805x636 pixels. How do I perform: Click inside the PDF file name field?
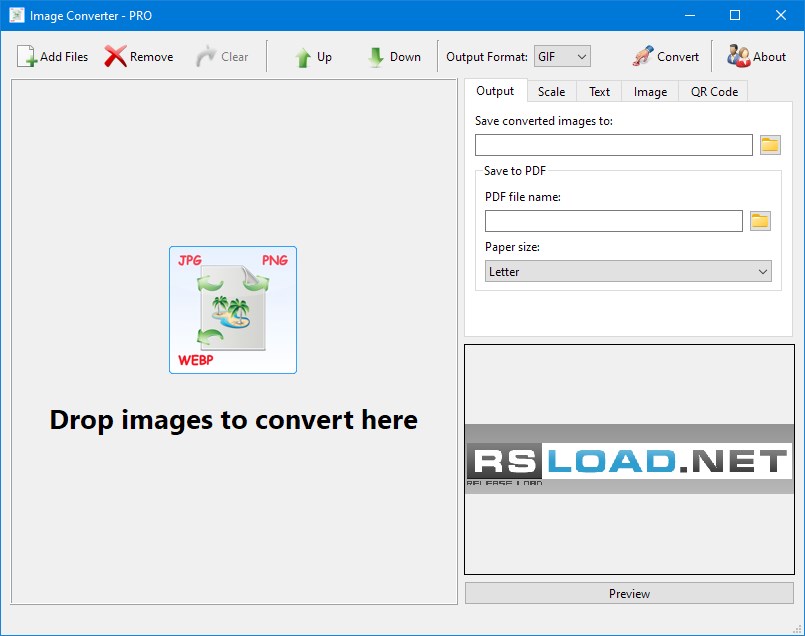coord(613,220)
